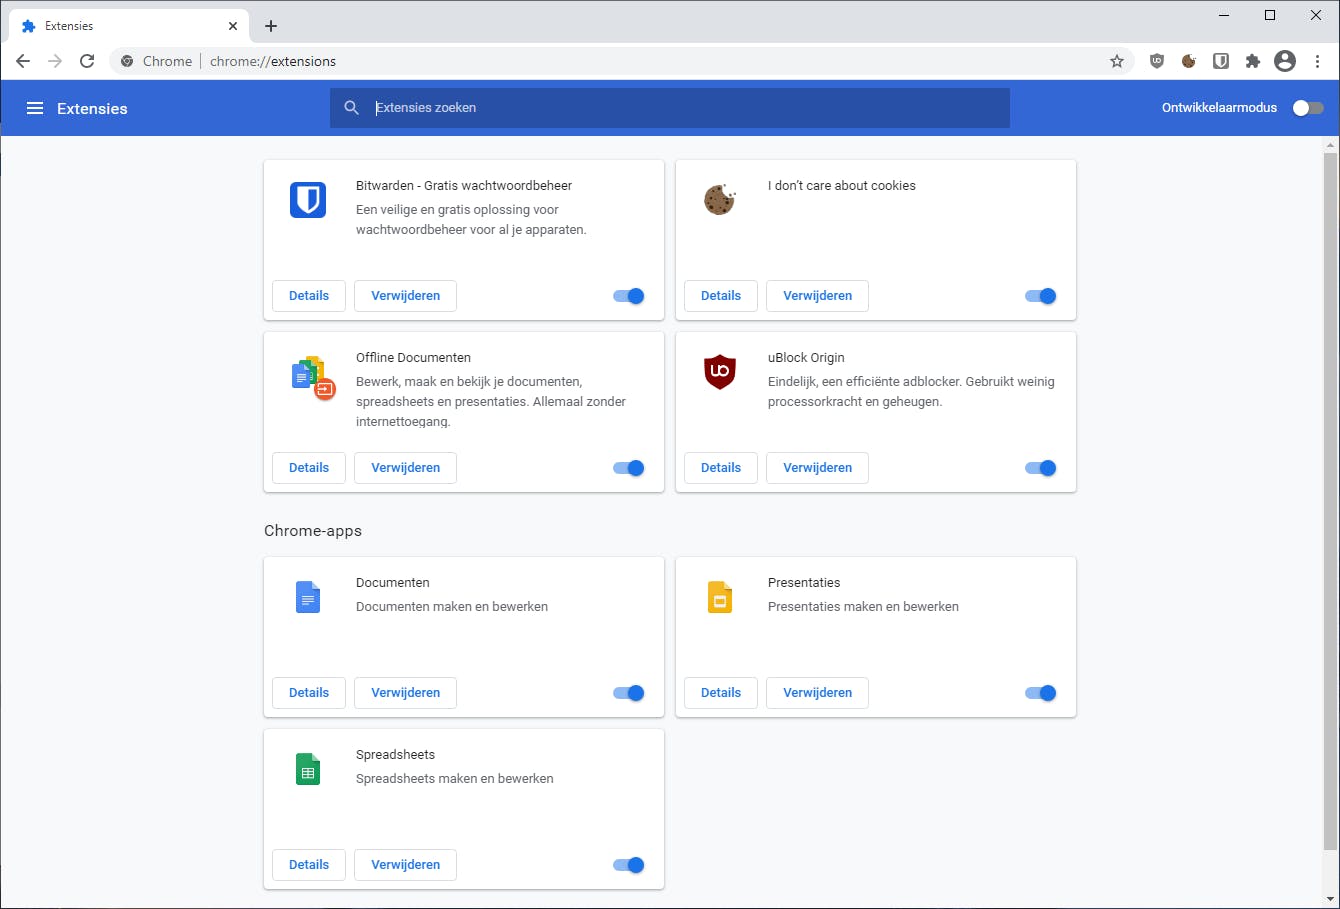Open Details for the Presentaties app

(x=721, y=693)
